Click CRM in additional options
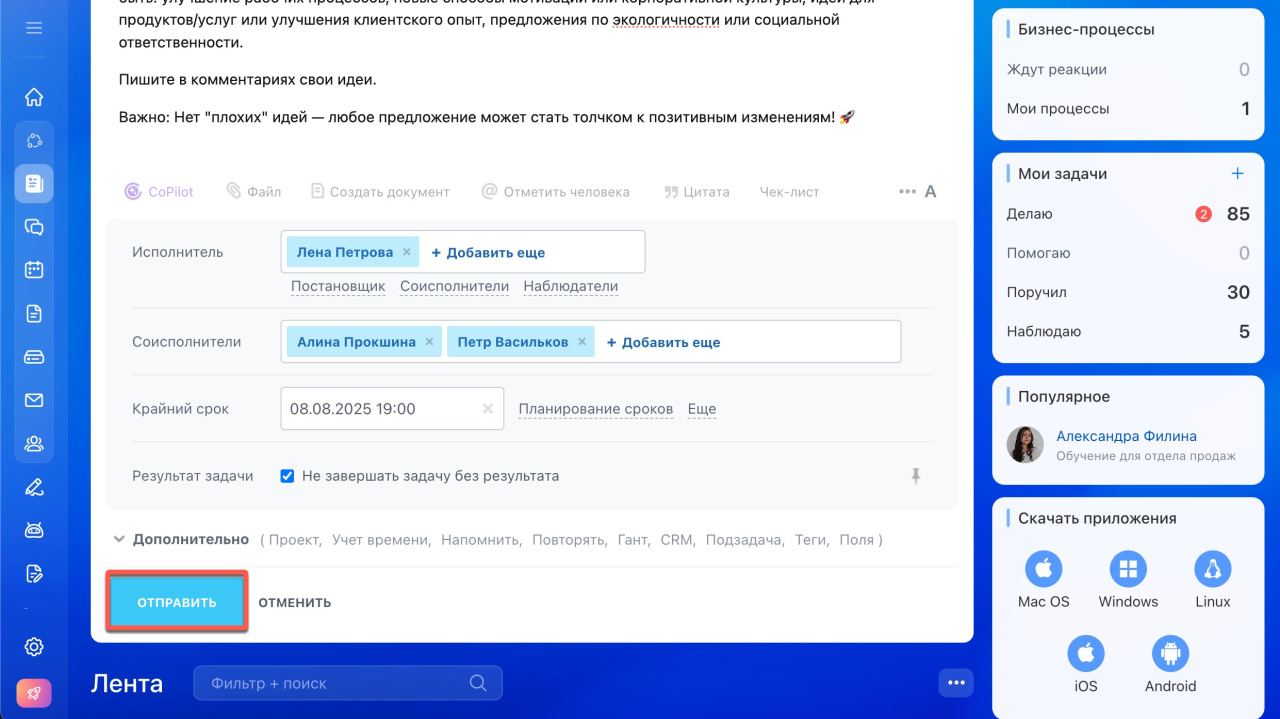Screen dimensions: 1280x719 pos(677,540)
